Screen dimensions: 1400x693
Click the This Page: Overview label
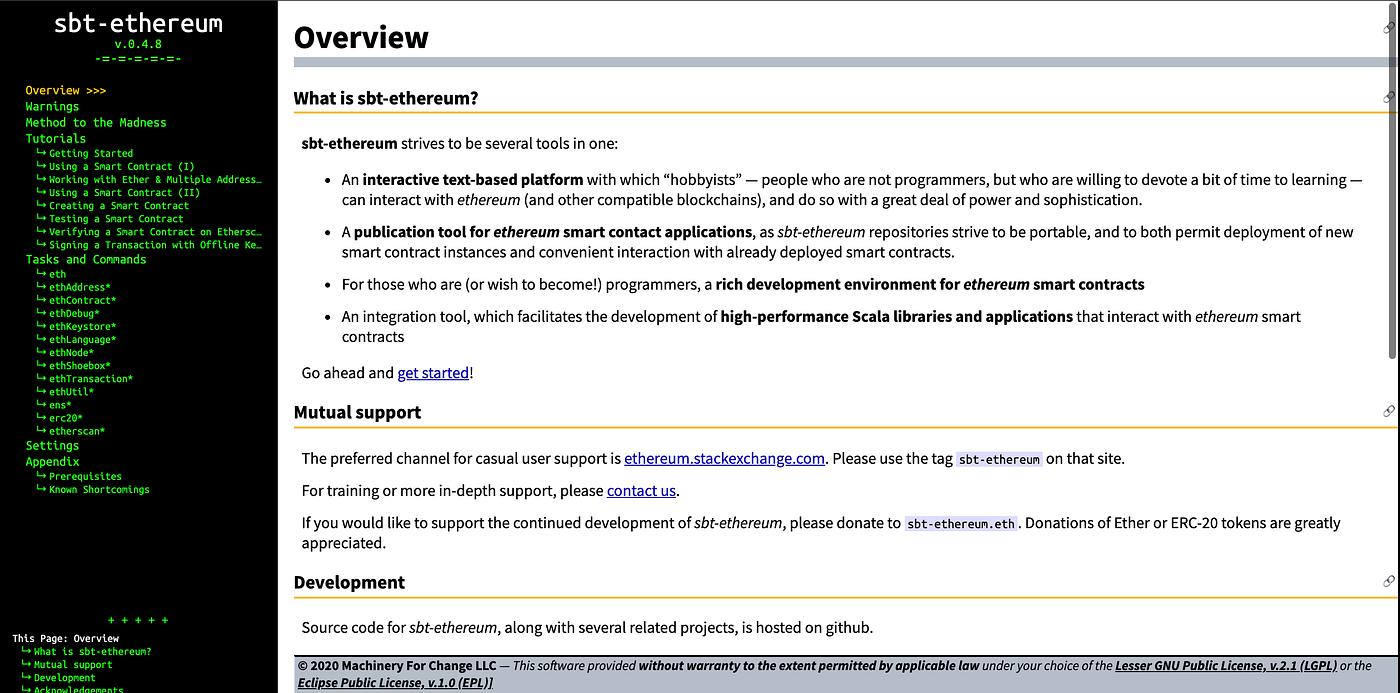click(x=66, y=638)
